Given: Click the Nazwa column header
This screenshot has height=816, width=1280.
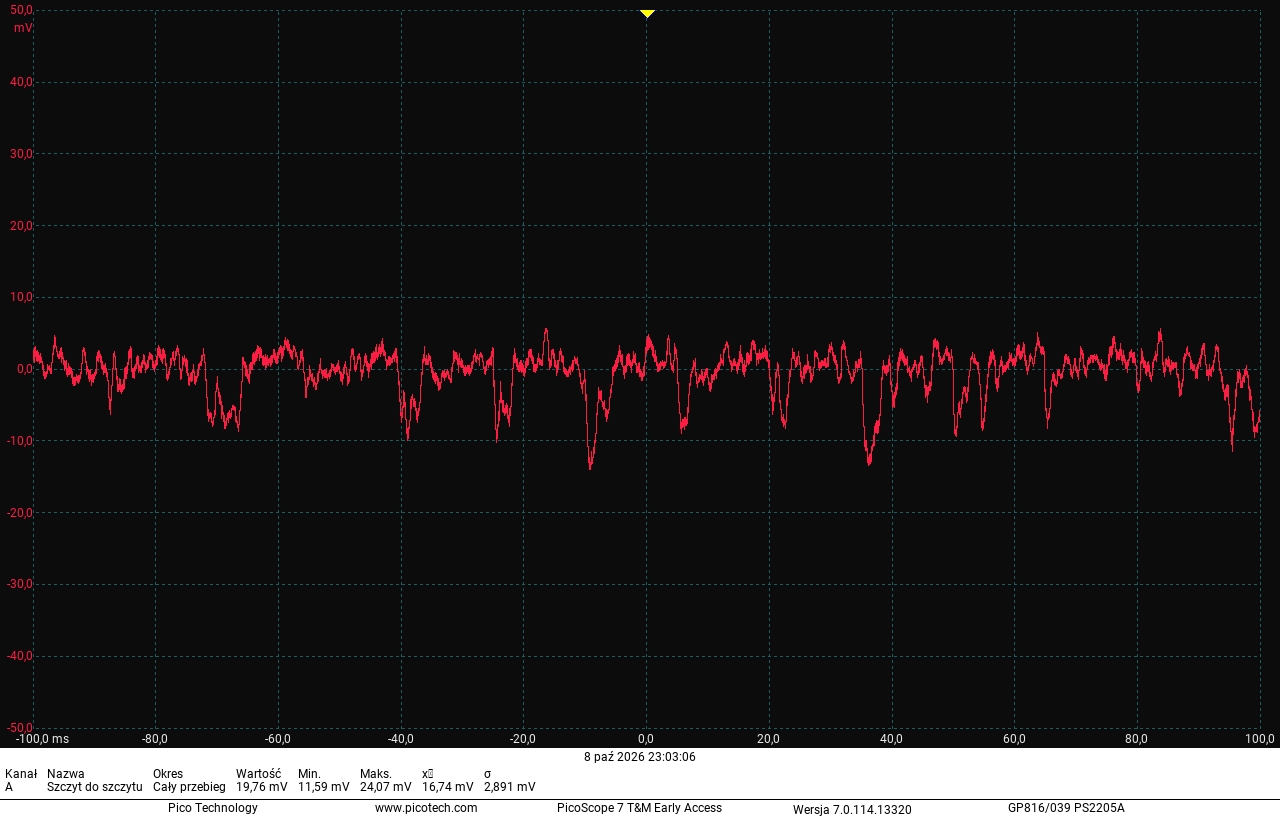Looking at the screenshot, I should [x=66, y=774].
